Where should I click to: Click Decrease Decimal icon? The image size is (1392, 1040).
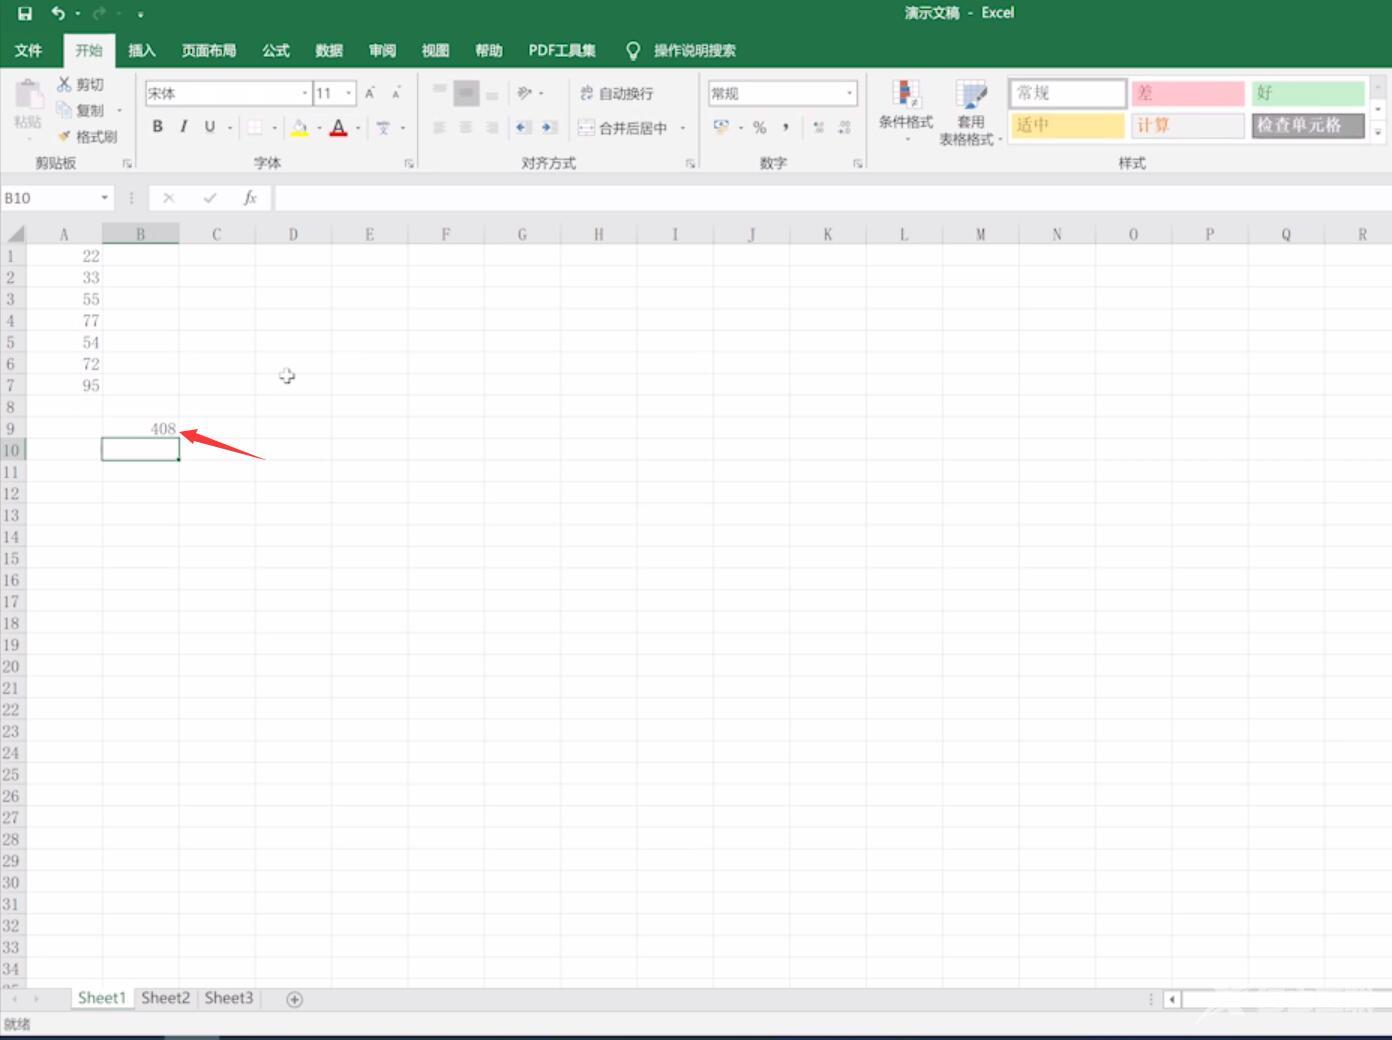click(845, 127)
